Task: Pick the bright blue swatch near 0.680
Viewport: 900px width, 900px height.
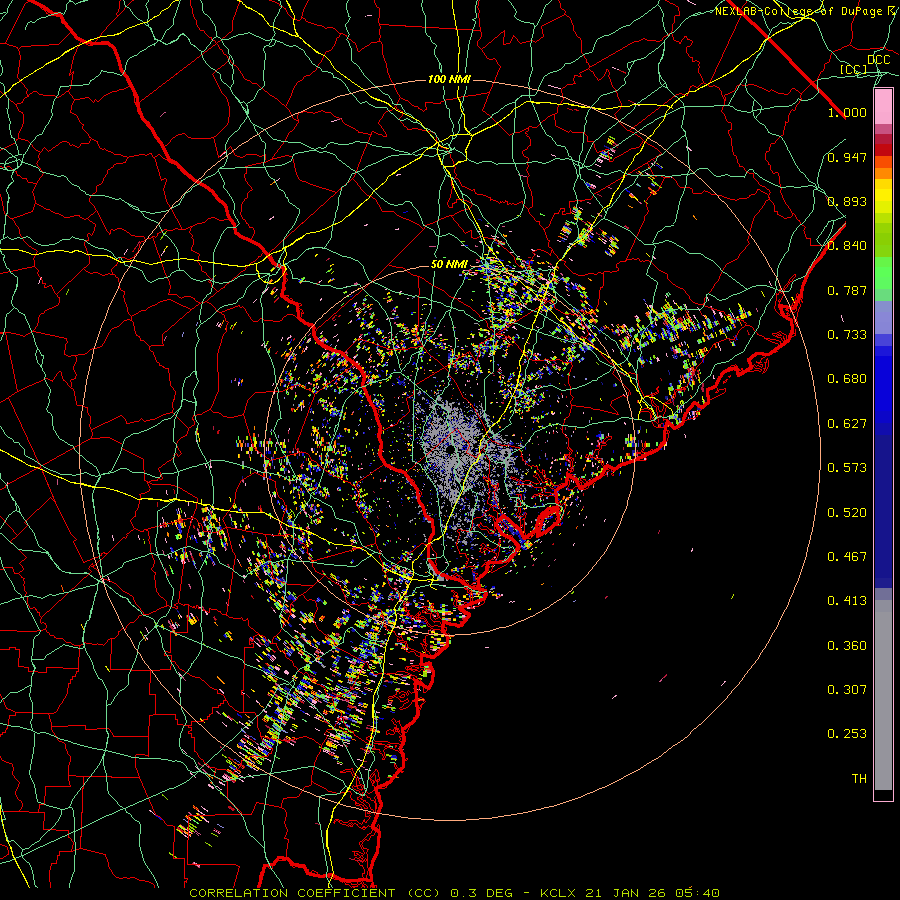Action: (883, 385)
